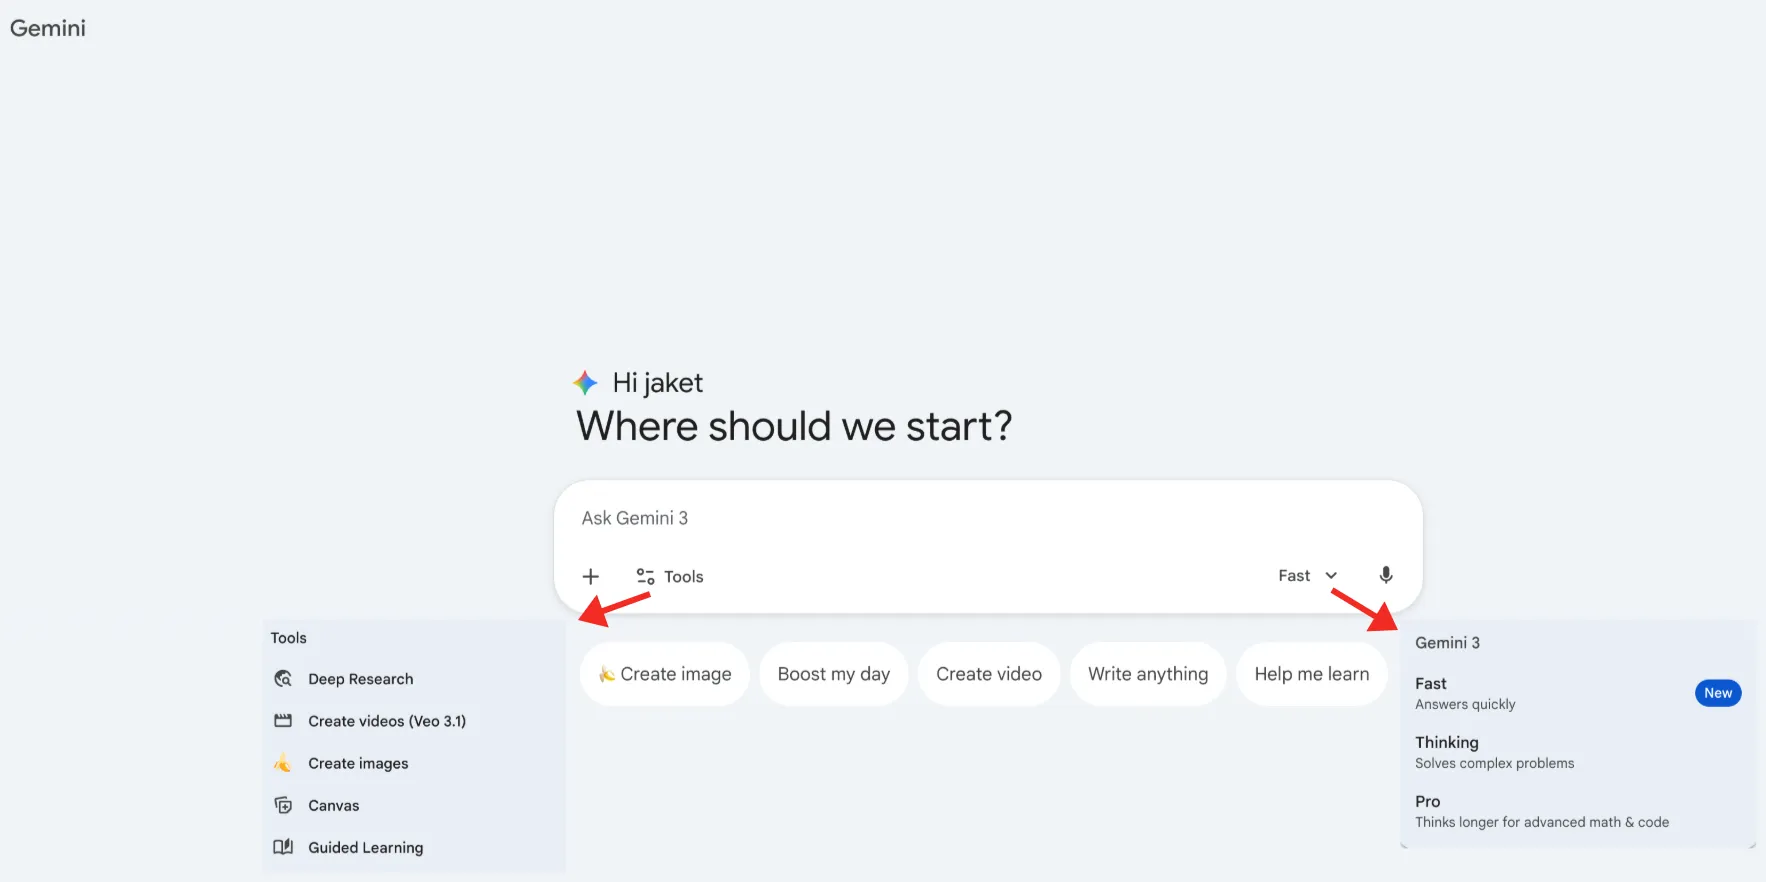Image resolution: width=1766 pixels, height=882 pixels.
Task: Click the Ask Gemini 3 input field
Action: point(900,517)
